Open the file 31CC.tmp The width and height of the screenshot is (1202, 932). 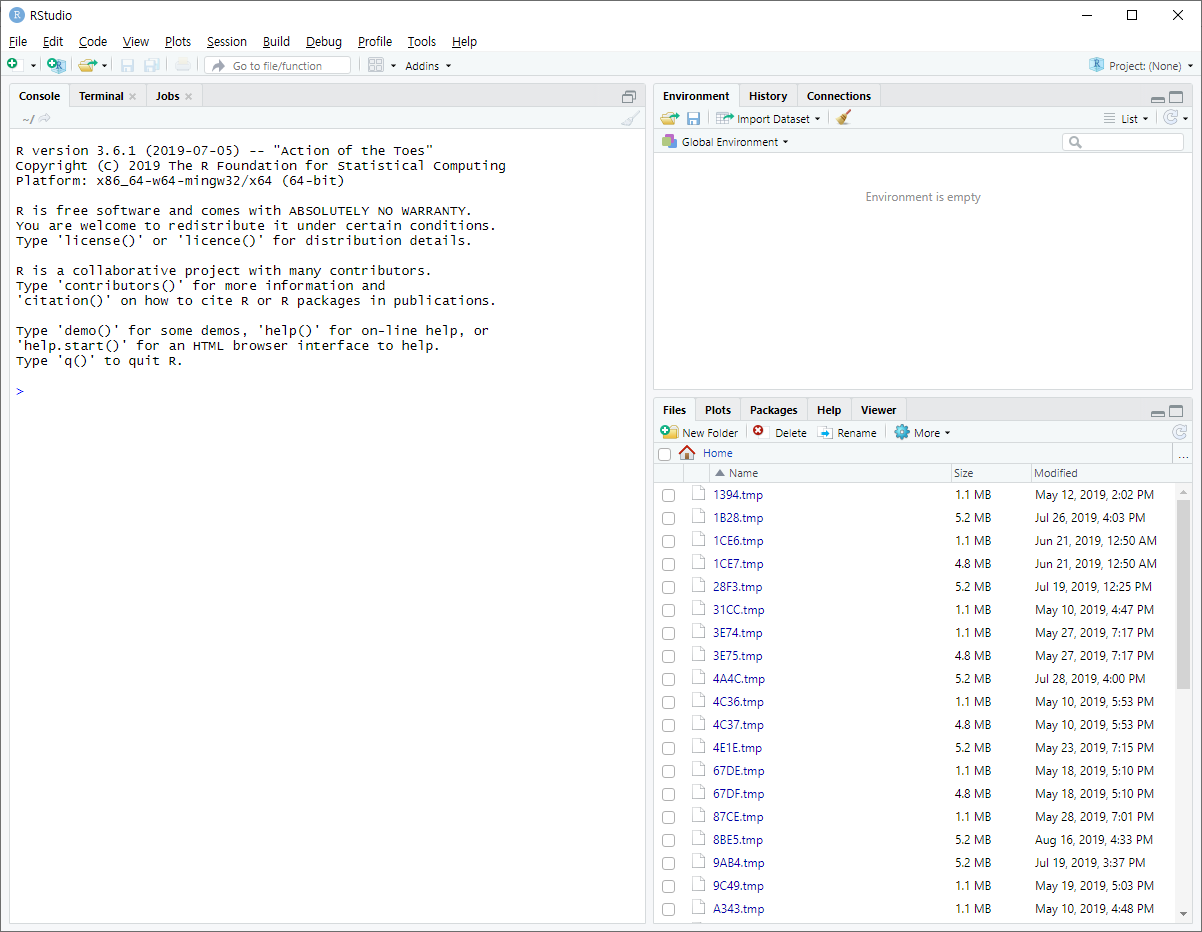tap(738, 610)
